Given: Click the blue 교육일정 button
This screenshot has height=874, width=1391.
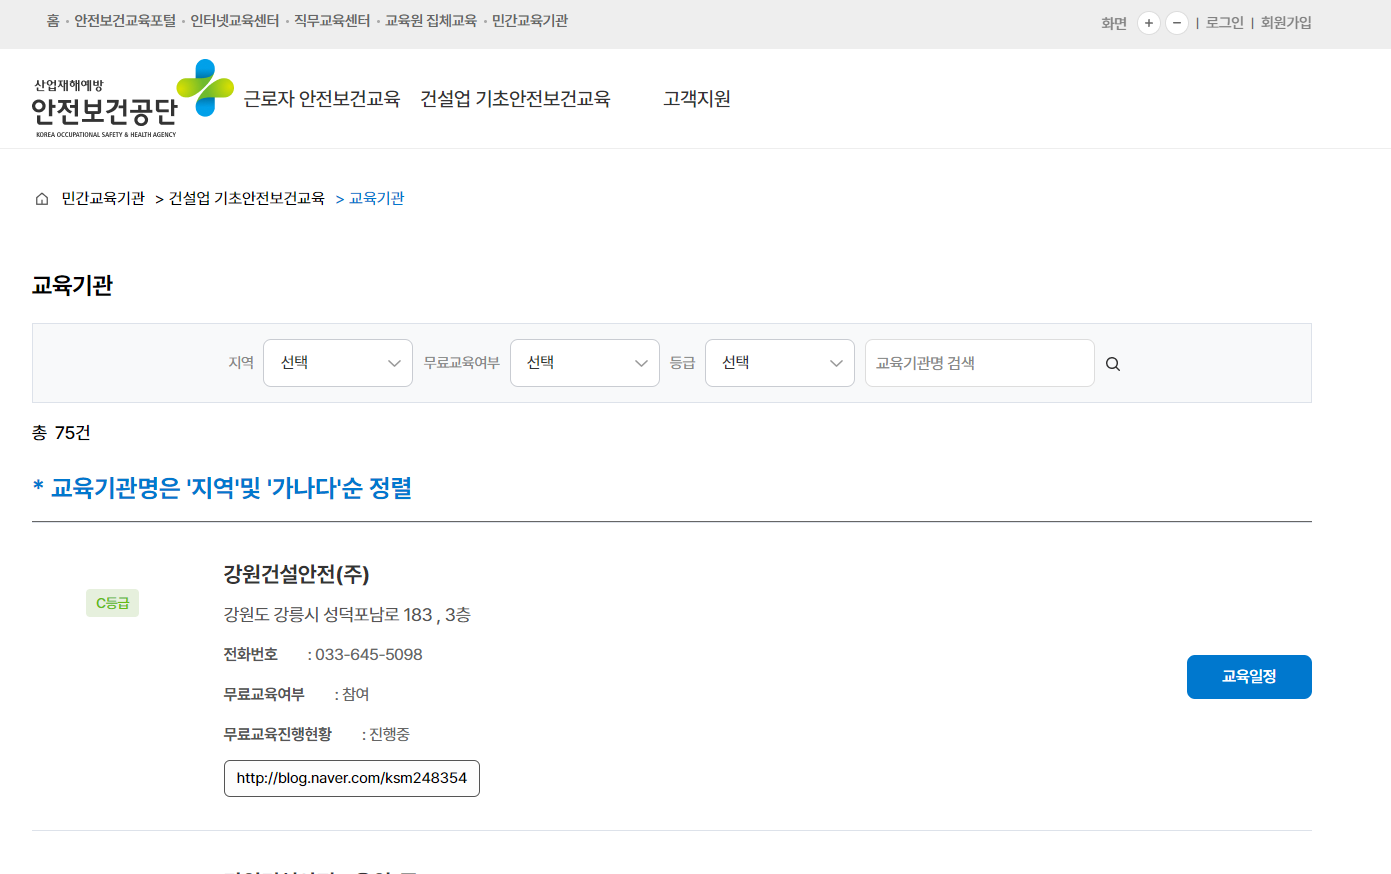Looking at the screenshot, I should (x=1249, y=677).
